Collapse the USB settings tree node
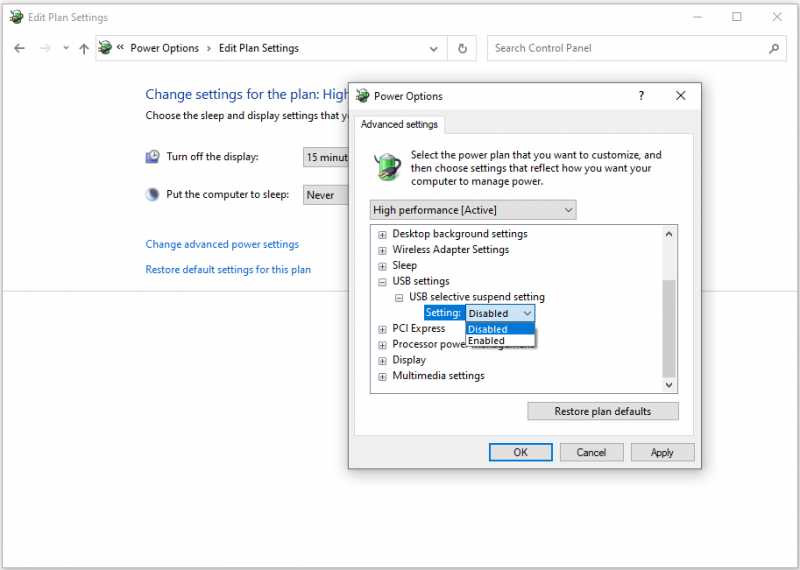 (x=382, y=282)
